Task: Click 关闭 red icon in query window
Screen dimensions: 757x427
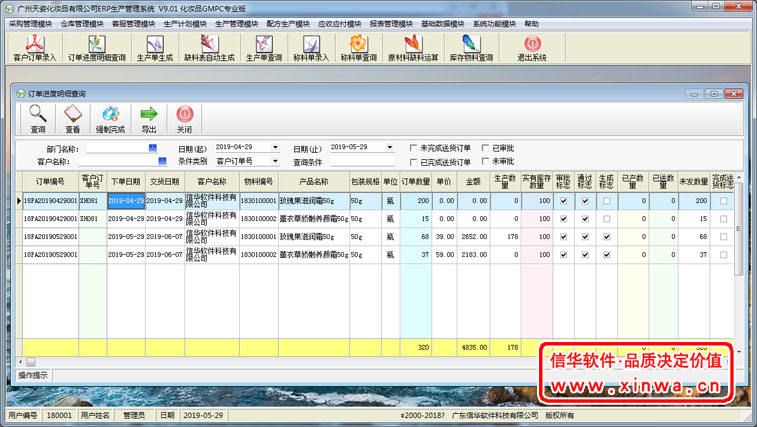Action: point(184,119)
